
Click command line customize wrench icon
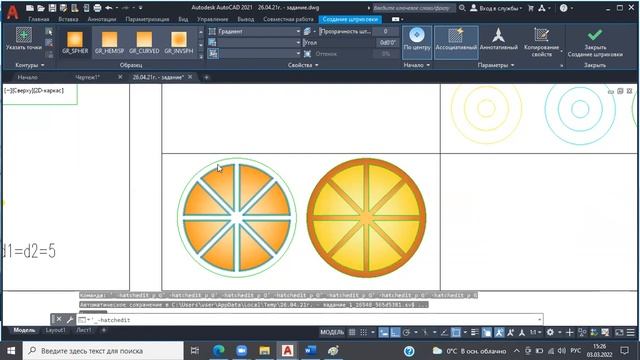coord(70,320)
